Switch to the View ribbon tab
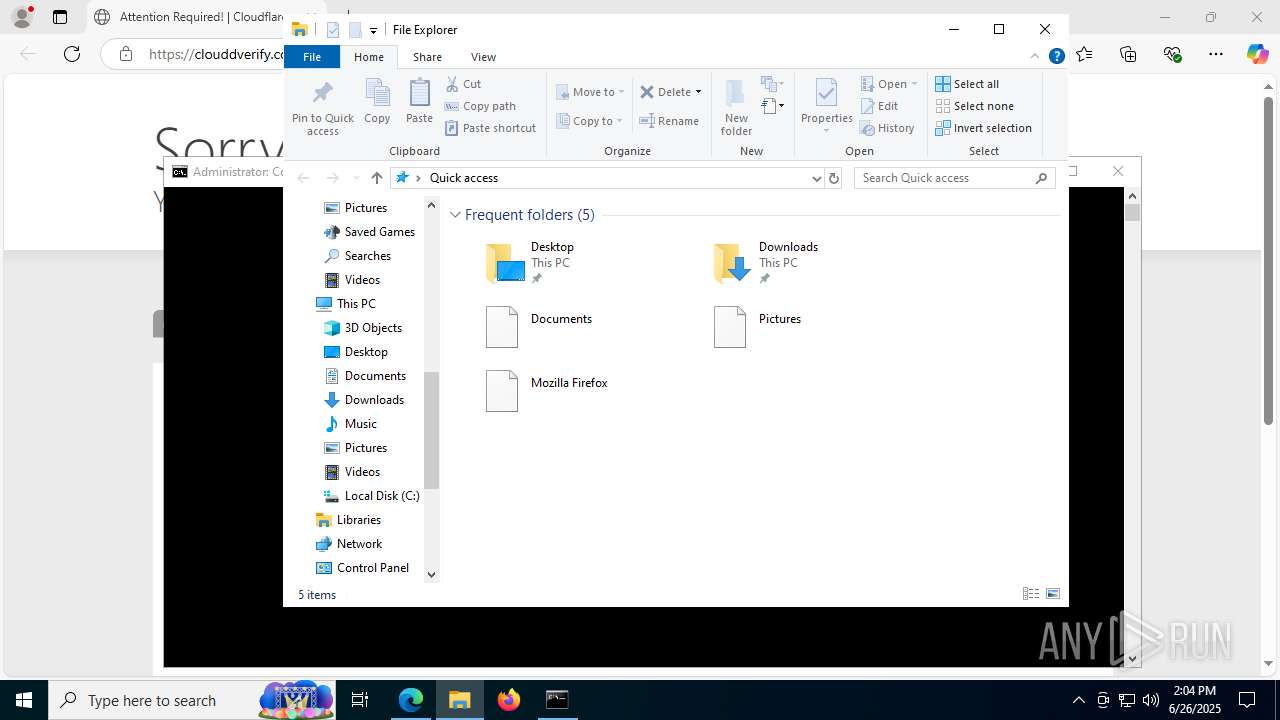This screenshot has height=720, width=1280. [483, 57]
